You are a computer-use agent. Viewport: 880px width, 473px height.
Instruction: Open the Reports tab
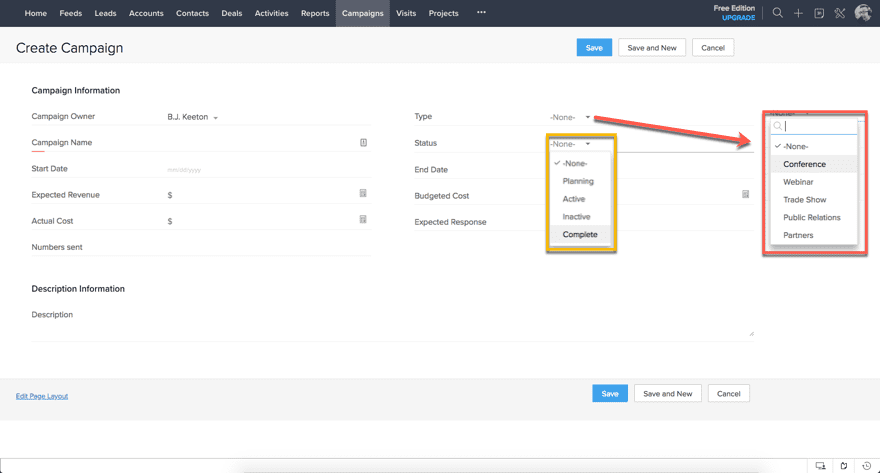click(x=315, y=13)
